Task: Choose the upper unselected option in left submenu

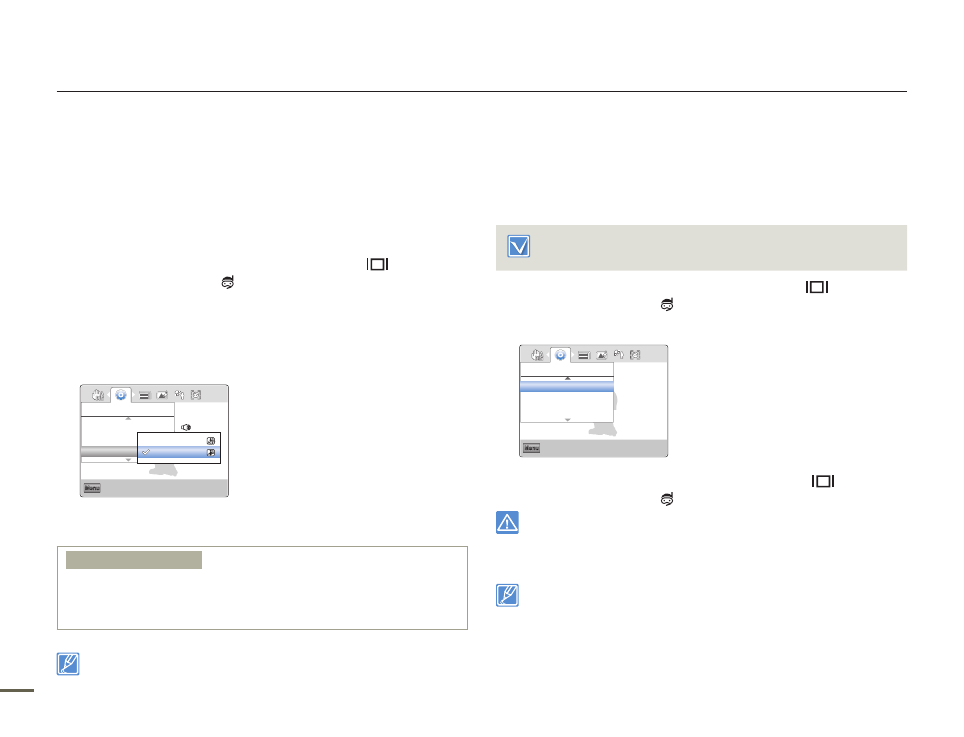Action: coord(178,440)
